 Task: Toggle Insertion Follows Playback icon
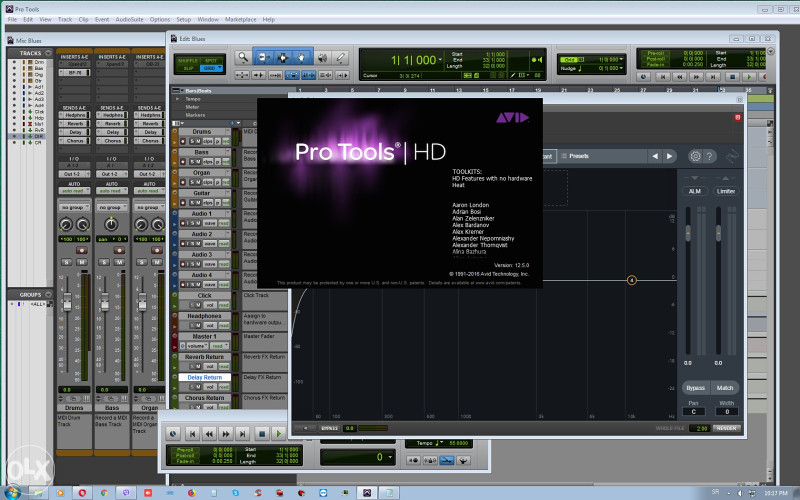coord(342,75)
